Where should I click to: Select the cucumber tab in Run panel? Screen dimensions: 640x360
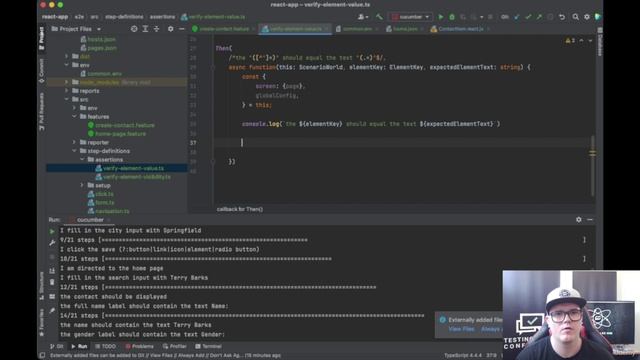tap(90, 220)
